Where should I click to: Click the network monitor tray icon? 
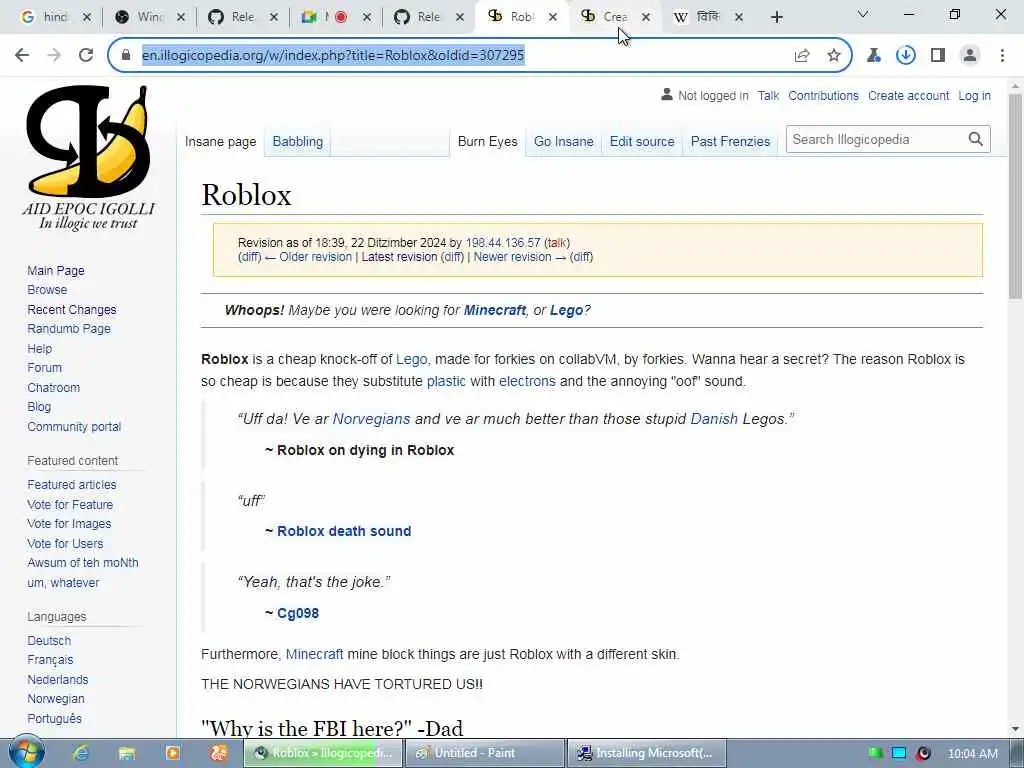tap(899, 753)
